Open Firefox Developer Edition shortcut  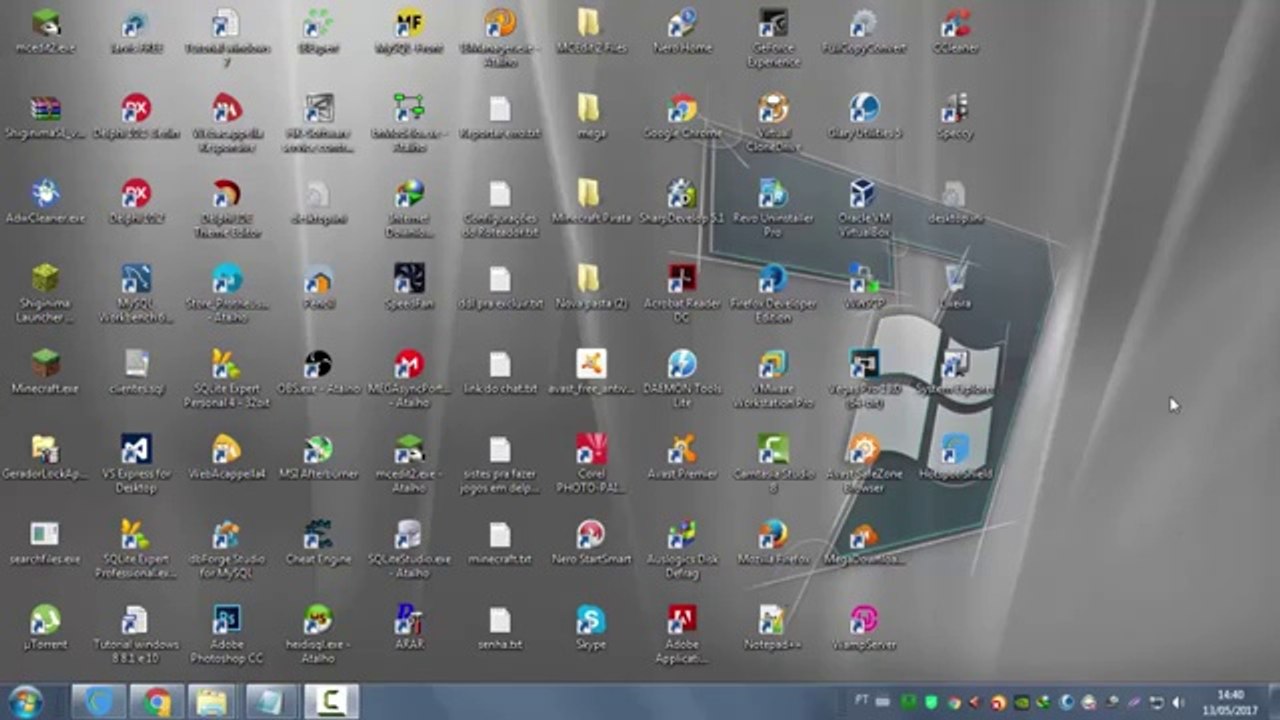tap(773, 294)
